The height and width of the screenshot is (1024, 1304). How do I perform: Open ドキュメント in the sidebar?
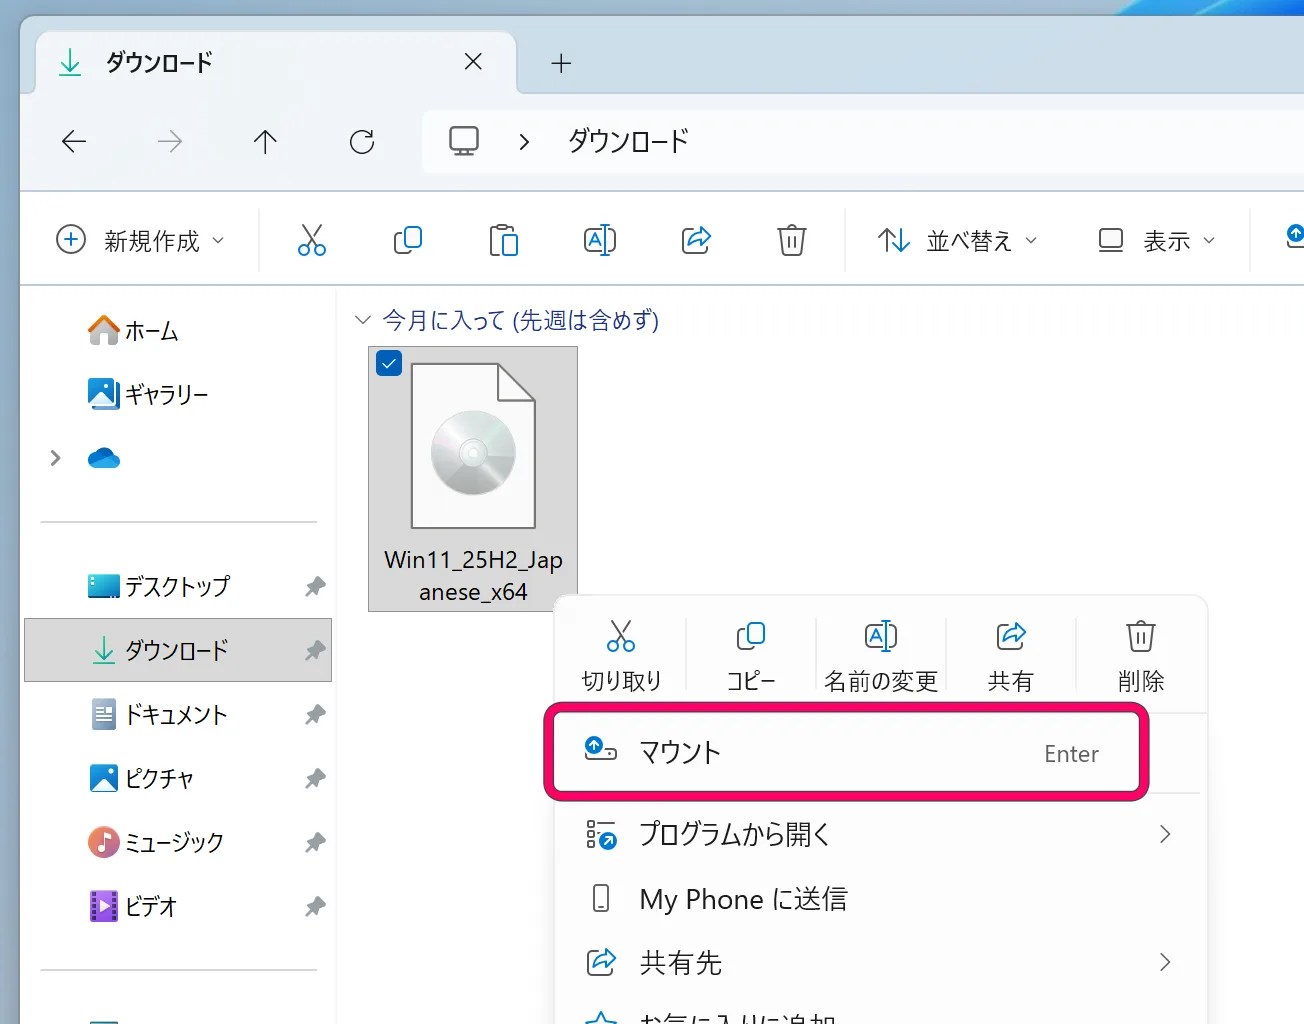click(x=178, y=714)
